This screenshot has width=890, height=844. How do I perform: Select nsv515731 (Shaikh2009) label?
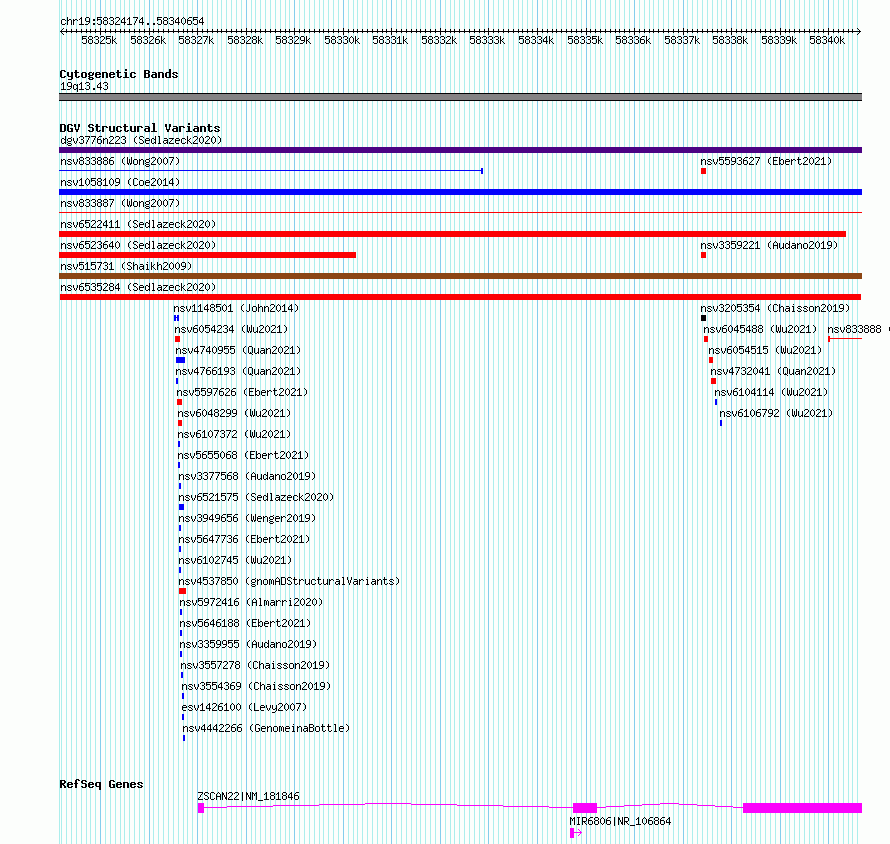(126, 266)
